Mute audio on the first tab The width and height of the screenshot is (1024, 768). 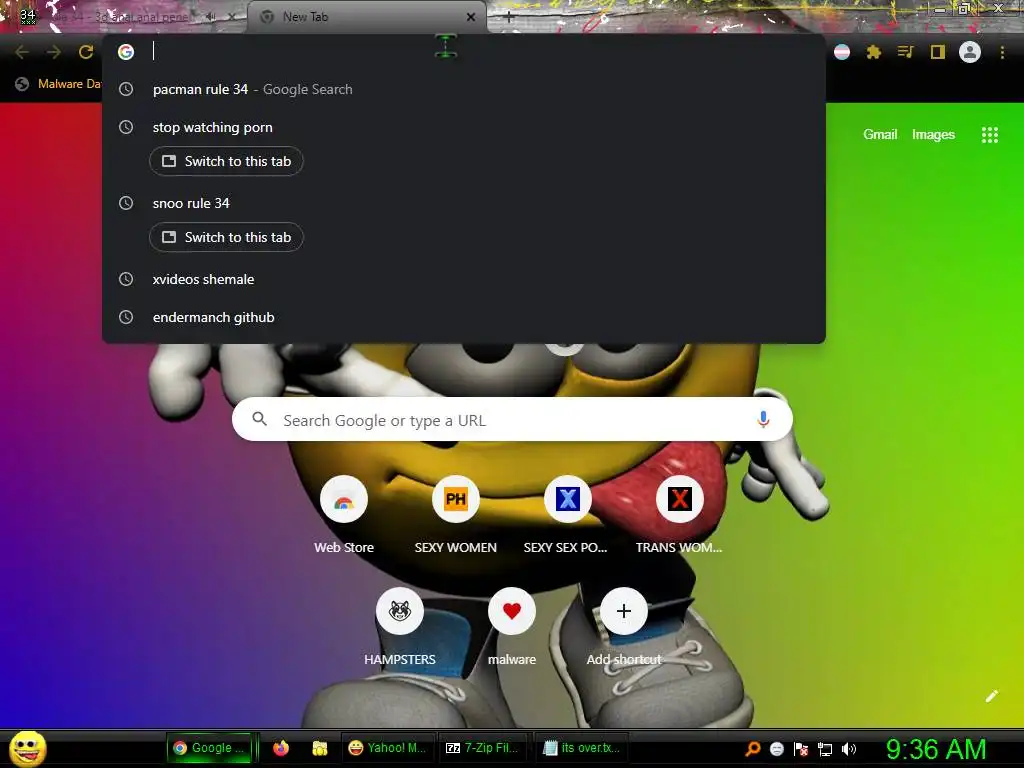[x=210, y=17]
